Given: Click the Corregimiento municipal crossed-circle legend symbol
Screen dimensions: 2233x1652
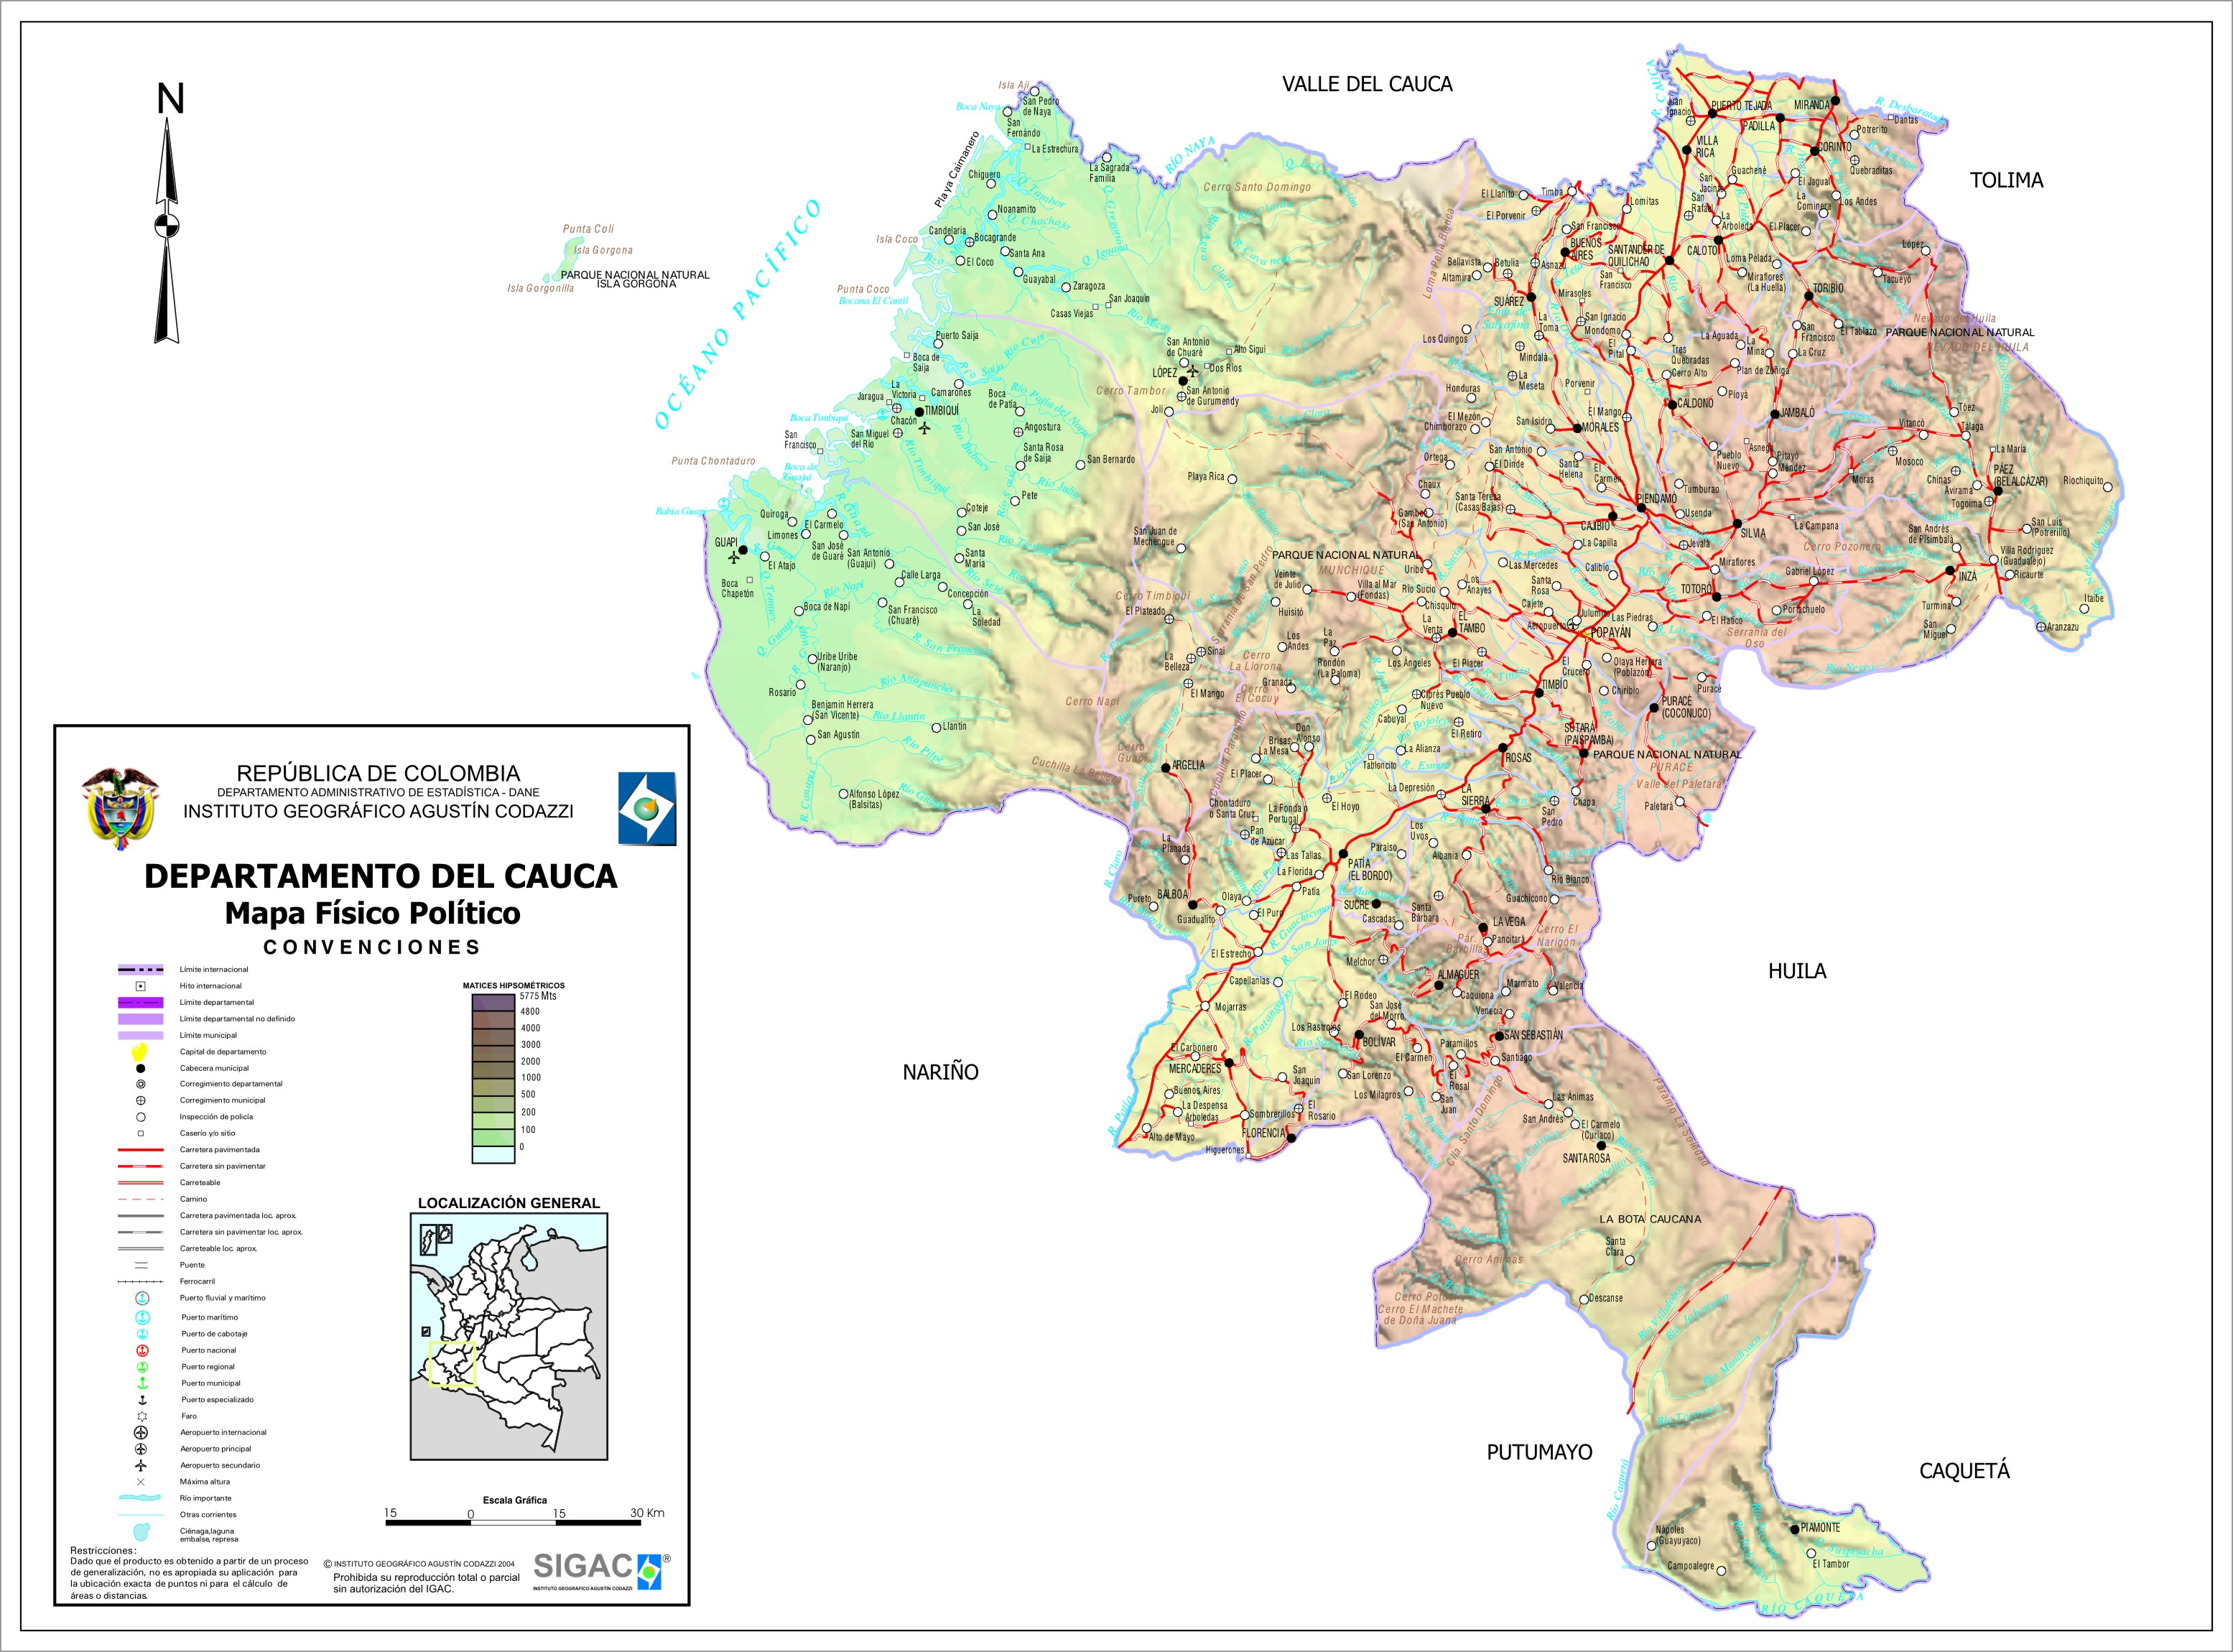Looking at the screenshot, I should tap(141, 1100).
